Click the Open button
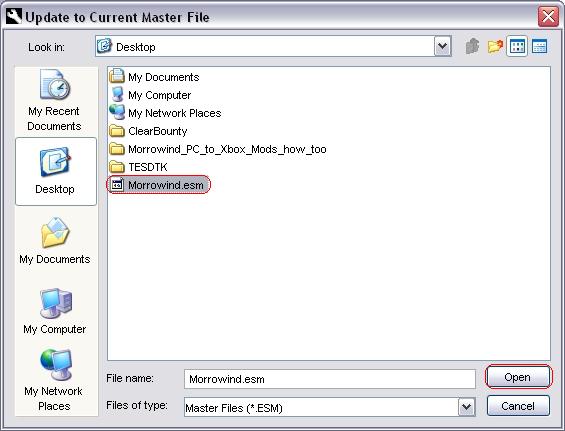 (x=518, y=377)
